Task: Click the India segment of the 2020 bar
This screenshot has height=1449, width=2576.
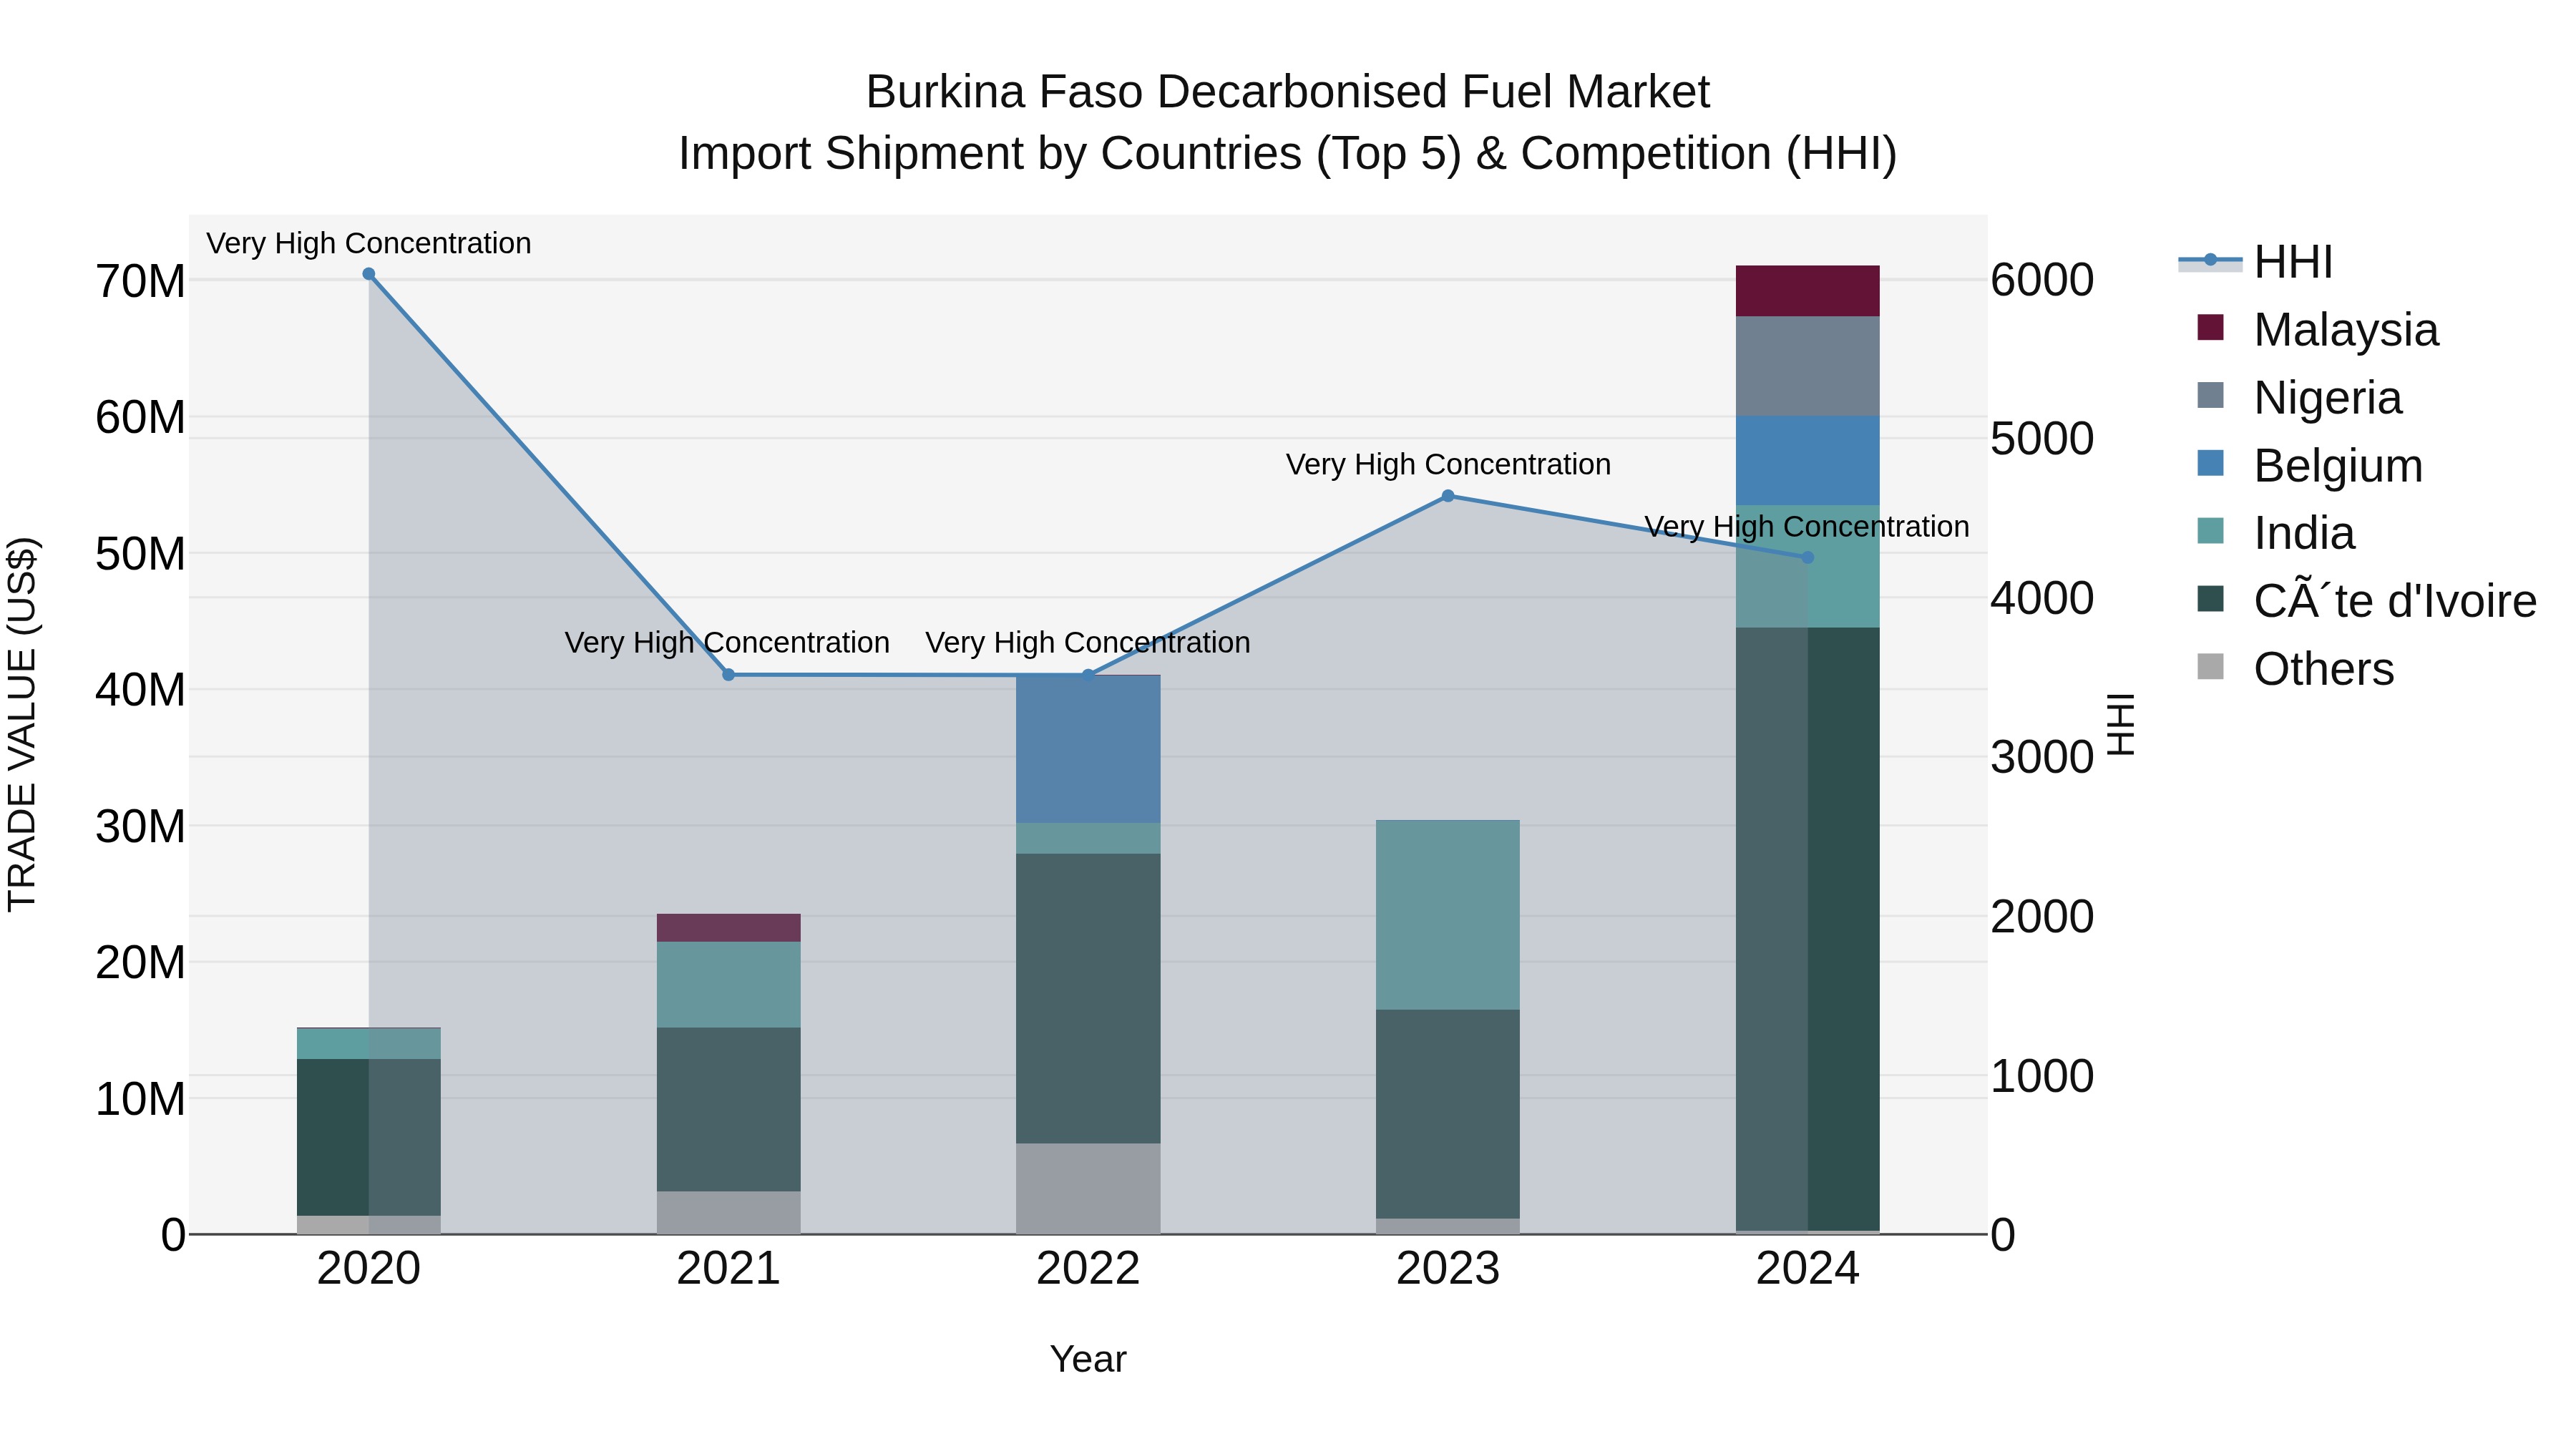Action: point(369,1044)
